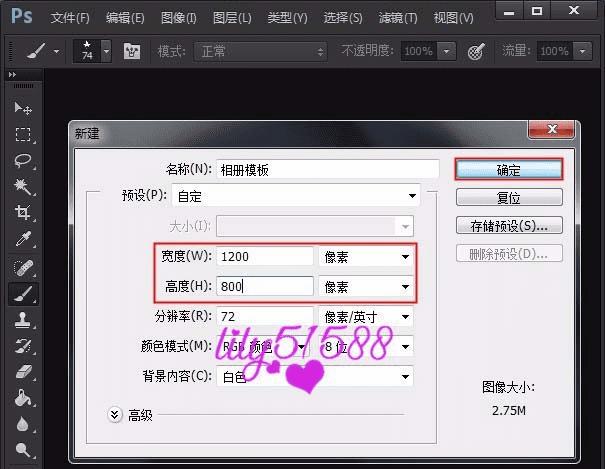Enable airbrush pressure for opacity icon
The height and width of the screenshot is (469, 605).
point(475,51)
